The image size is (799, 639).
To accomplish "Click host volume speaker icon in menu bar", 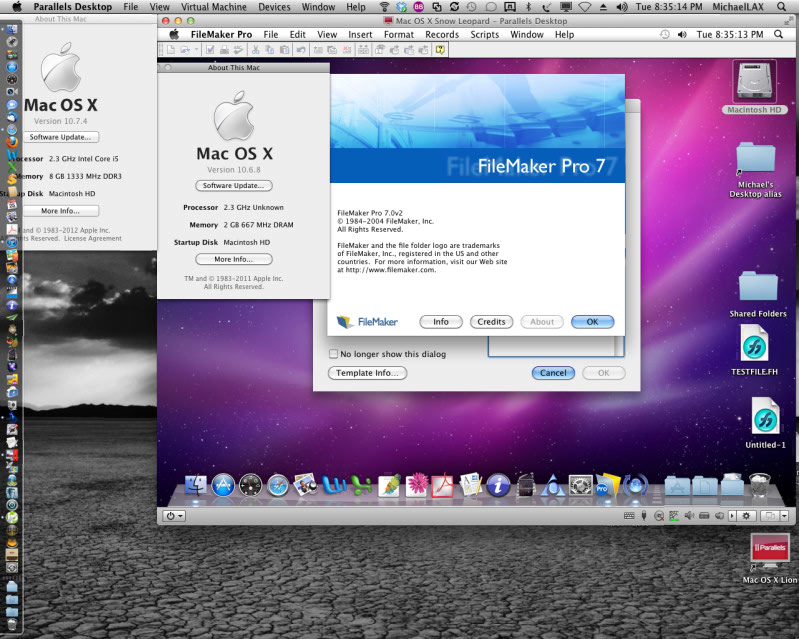I will (622, 7).
